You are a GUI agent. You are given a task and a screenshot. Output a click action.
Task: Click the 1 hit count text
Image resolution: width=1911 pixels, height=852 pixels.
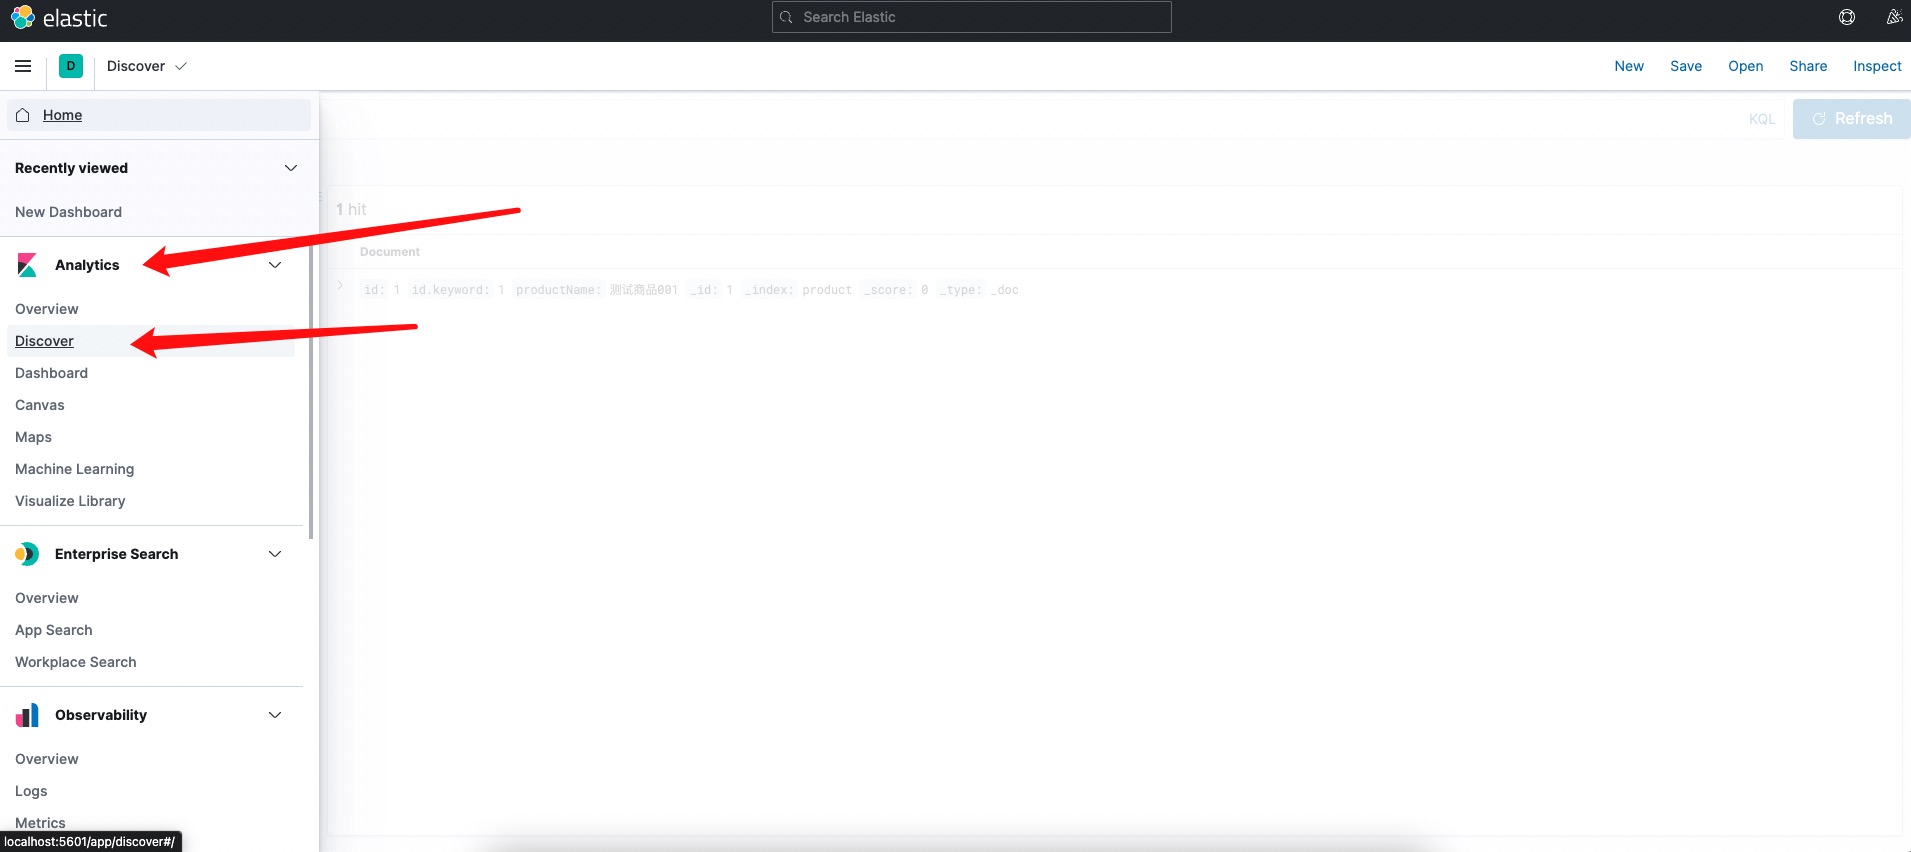(x=351, y=209)
